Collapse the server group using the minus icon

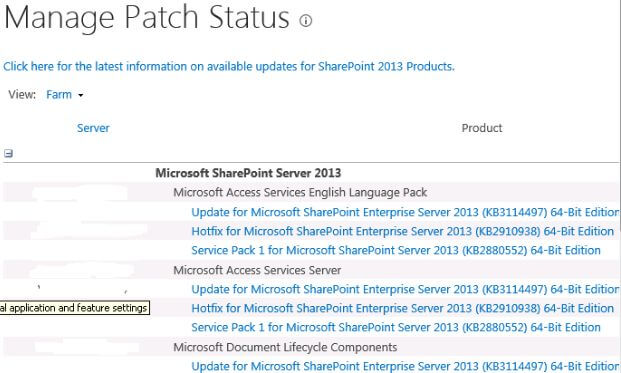(8, 153)
